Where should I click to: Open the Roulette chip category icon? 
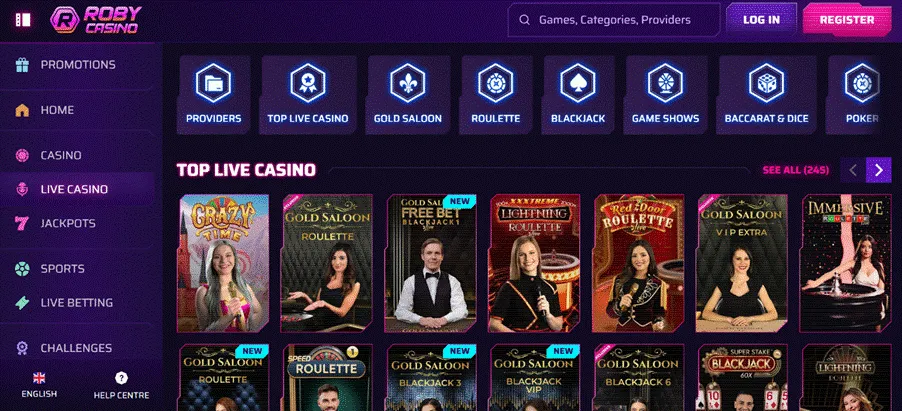(496, 83)
